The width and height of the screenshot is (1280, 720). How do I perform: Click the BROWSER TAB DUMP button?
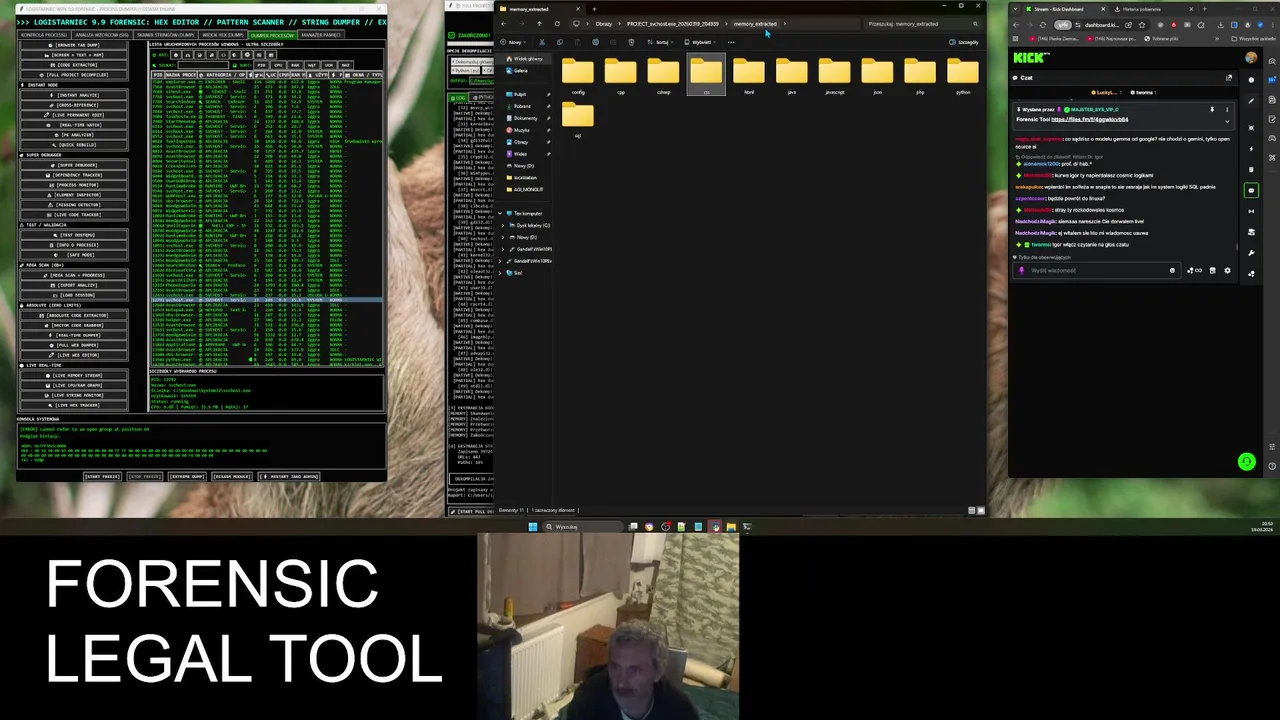pos(74,45)
